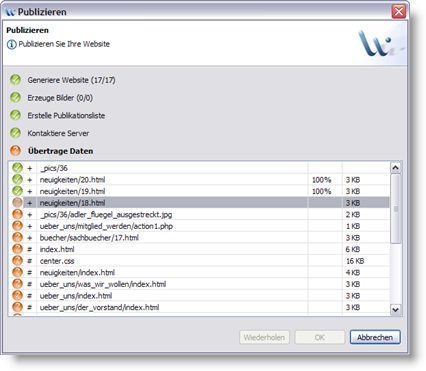Select ueber_uns/der_vorstand/index.html file name
This screenshot has height=371, width=426.
click(99, 307)
